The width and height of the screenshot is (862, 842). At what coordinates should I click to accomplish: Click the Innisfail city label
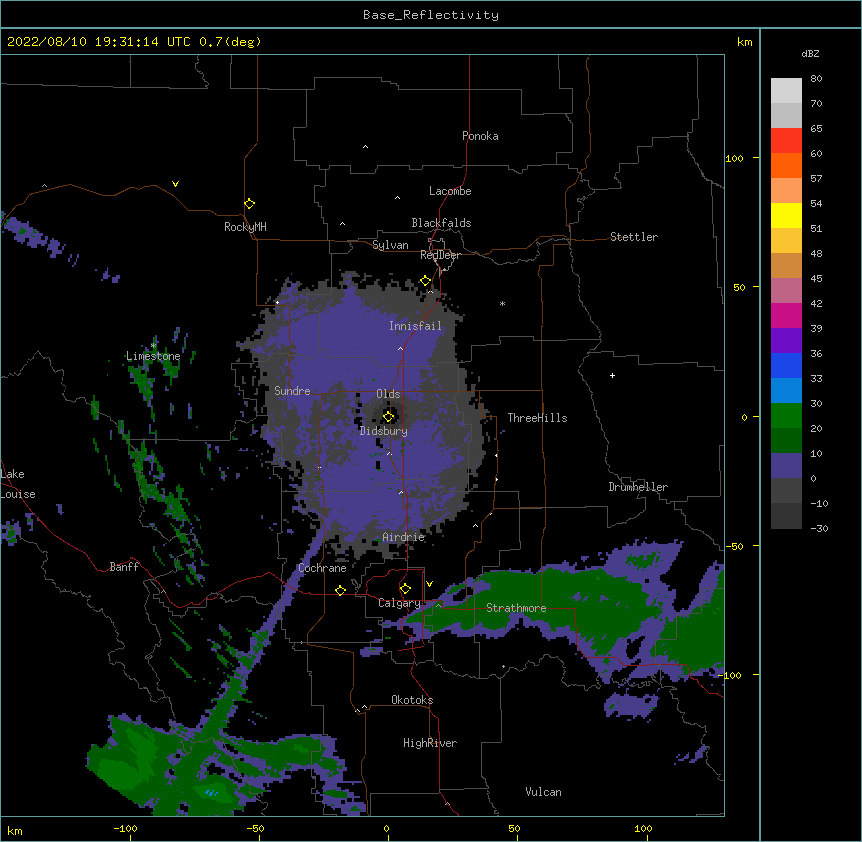point(415,326)
